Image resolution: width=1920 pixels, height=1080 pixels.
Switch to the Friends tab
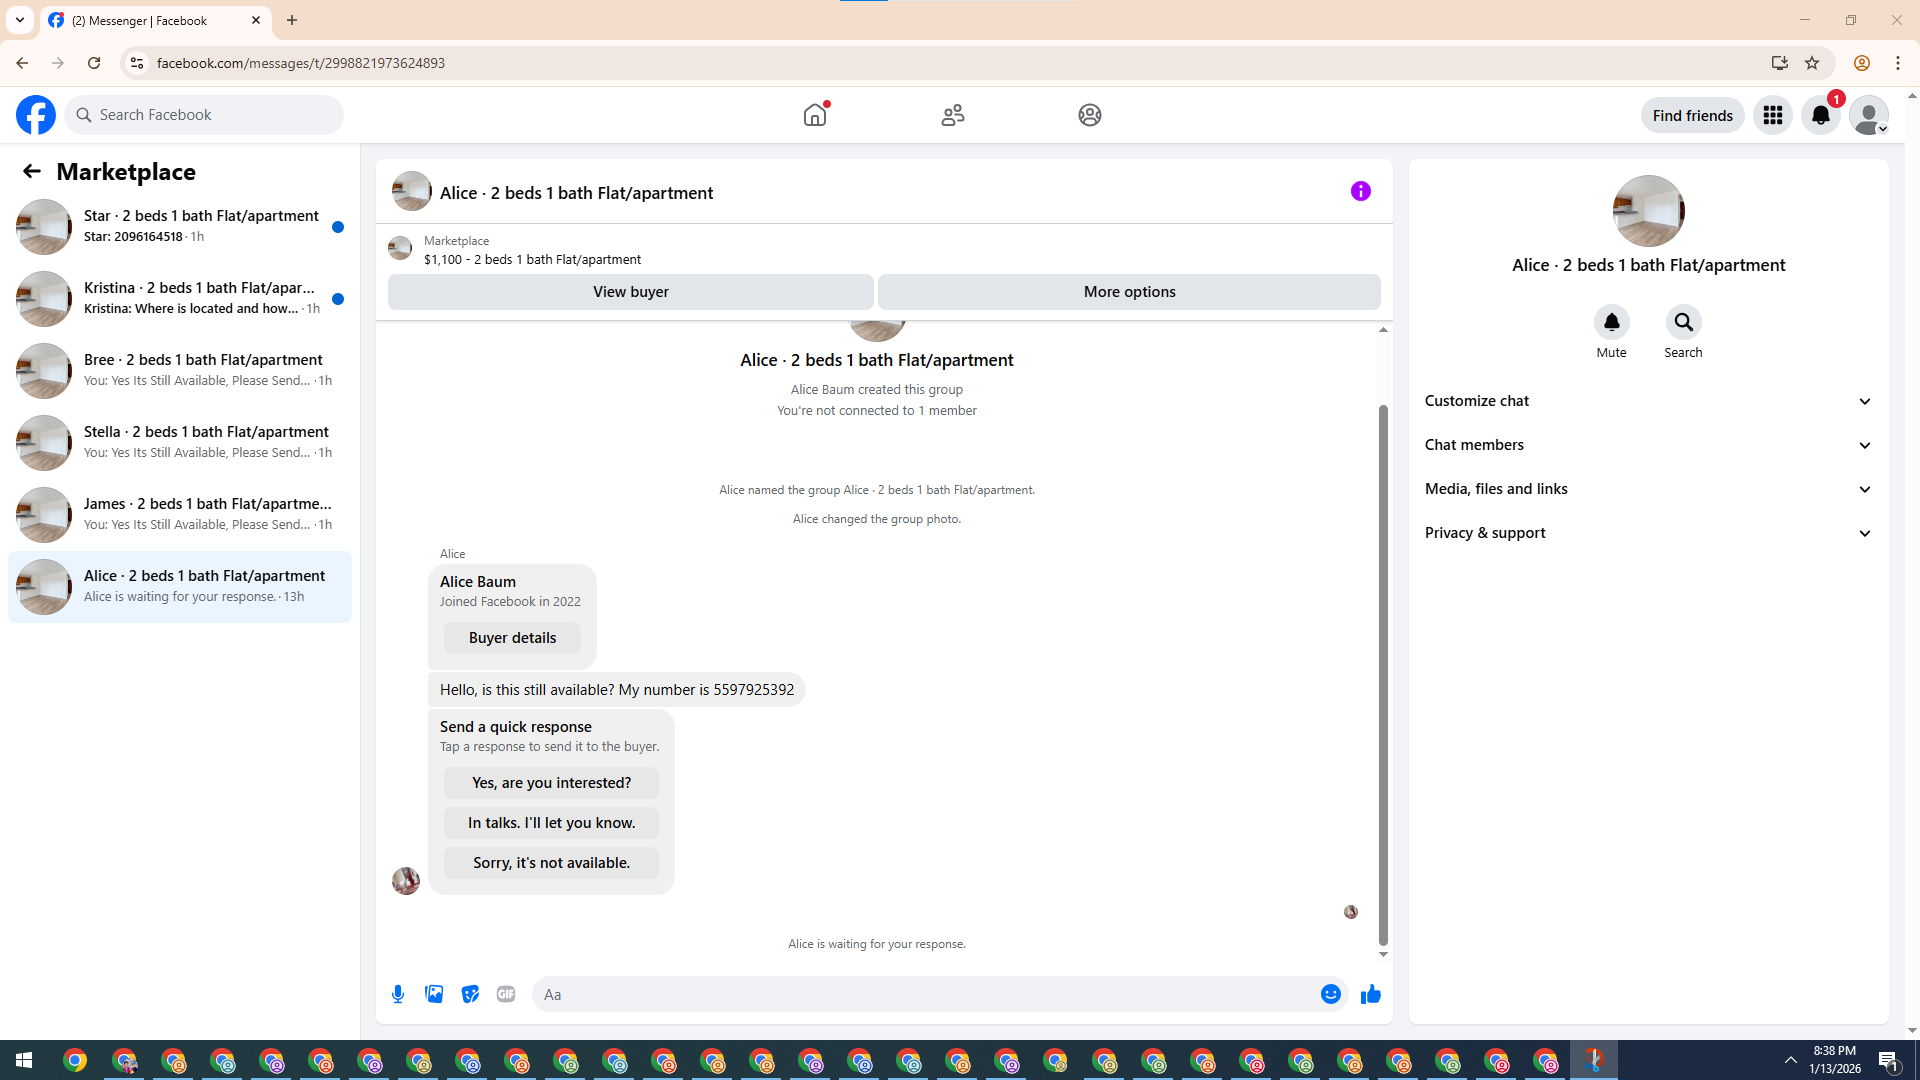click(952, 115)
